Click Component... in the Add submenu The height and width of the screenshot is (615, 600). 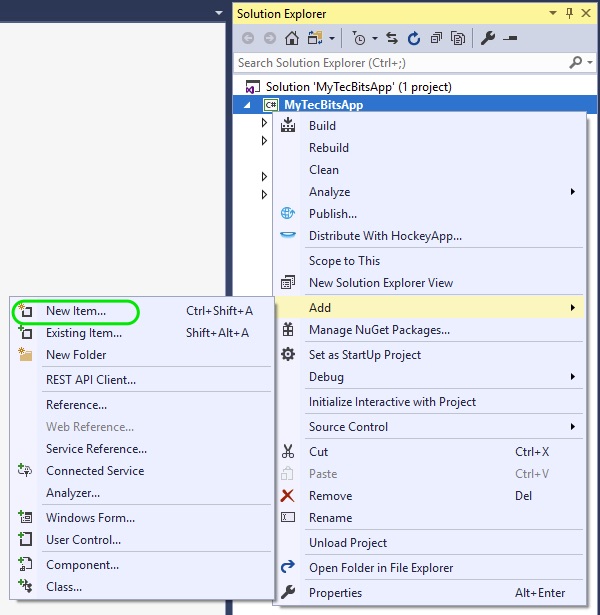click(142, 565)
